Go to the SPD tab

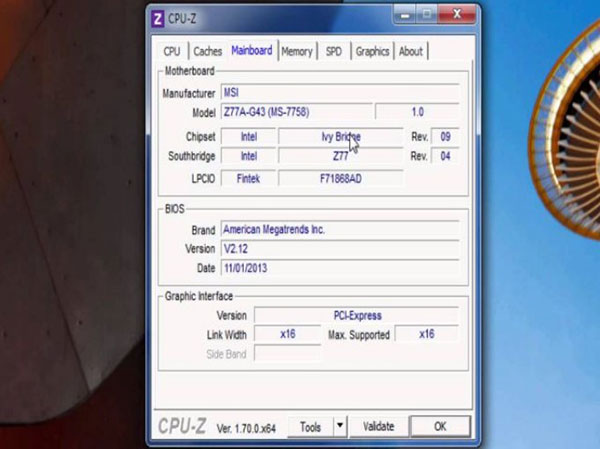[x=333, y=52]
